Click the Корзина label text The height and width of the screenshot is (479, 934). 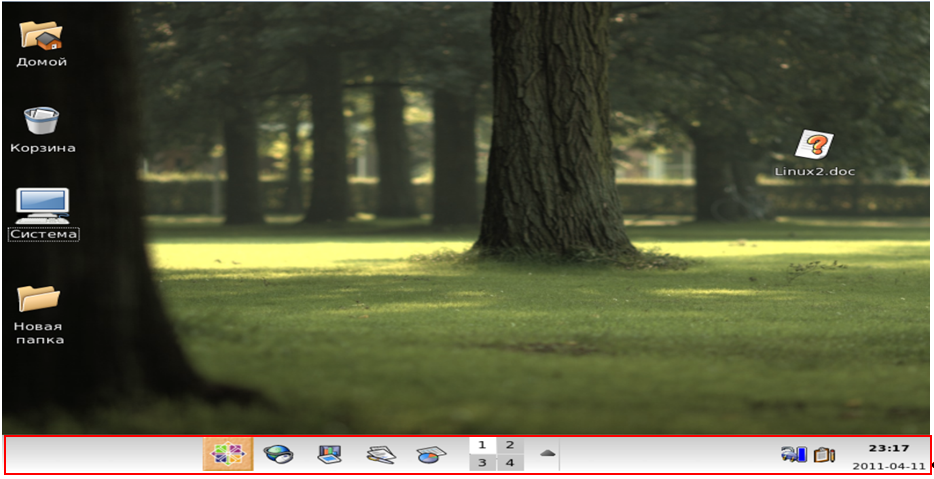pyautogui.click(x=43, y=148)
